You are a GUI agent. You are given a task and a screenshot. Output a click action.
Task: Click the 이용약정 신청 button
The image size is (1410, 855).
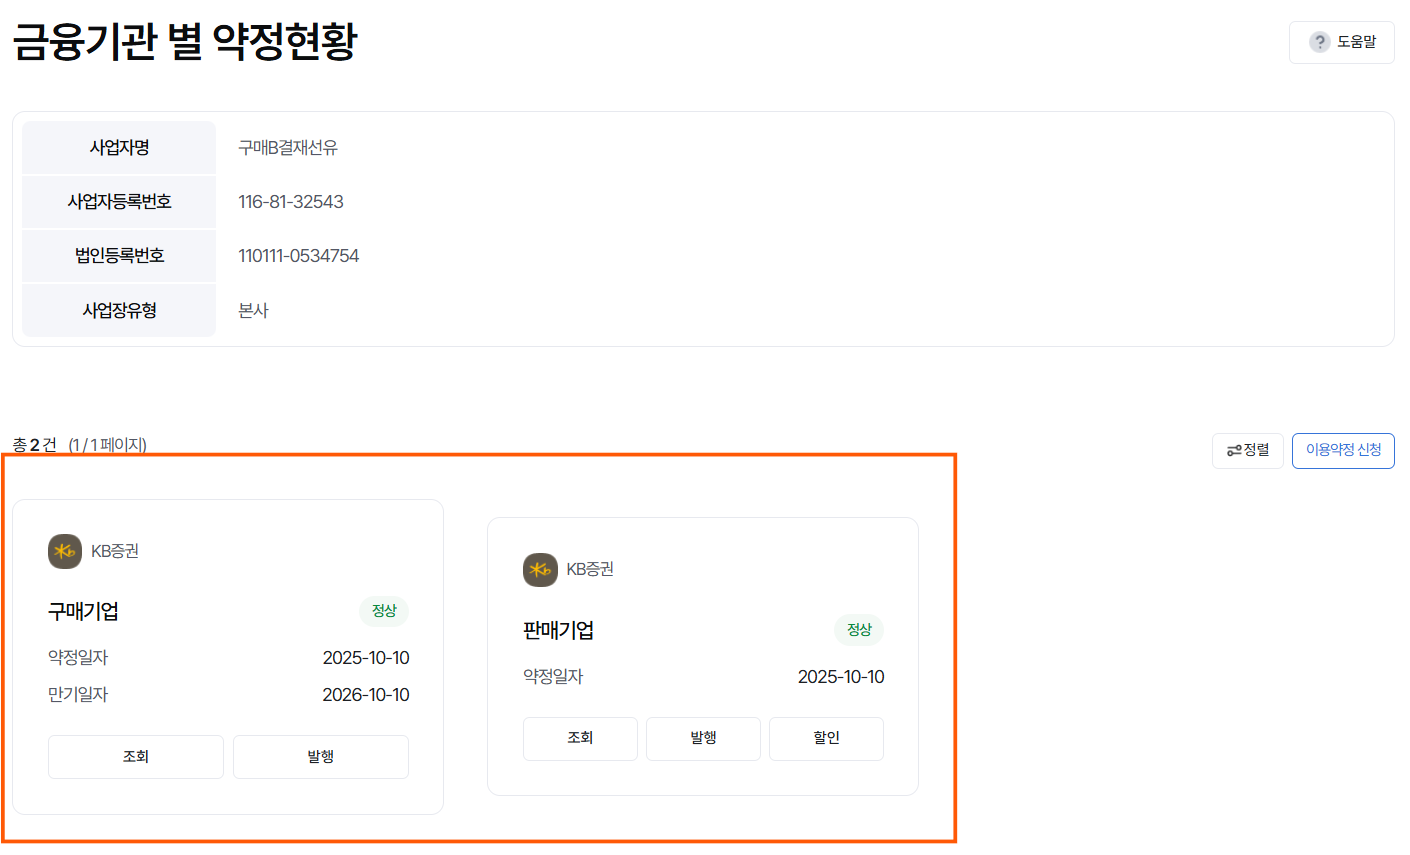1343,451
